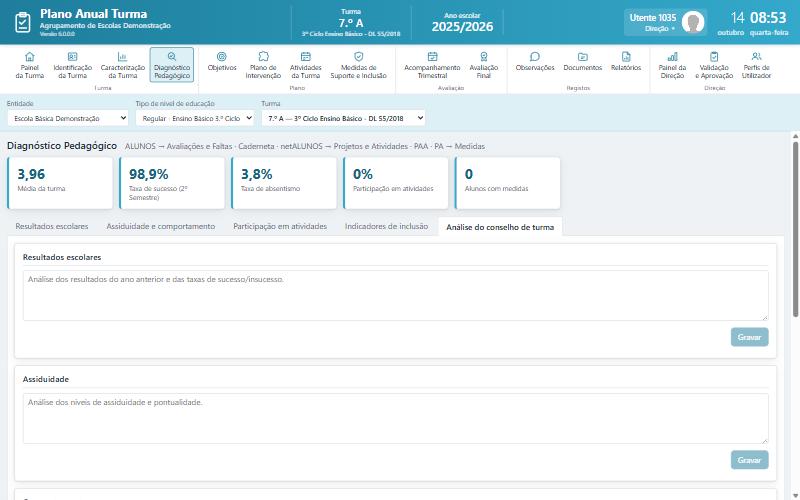Open Objetivos section

click(x=222, y=61)
